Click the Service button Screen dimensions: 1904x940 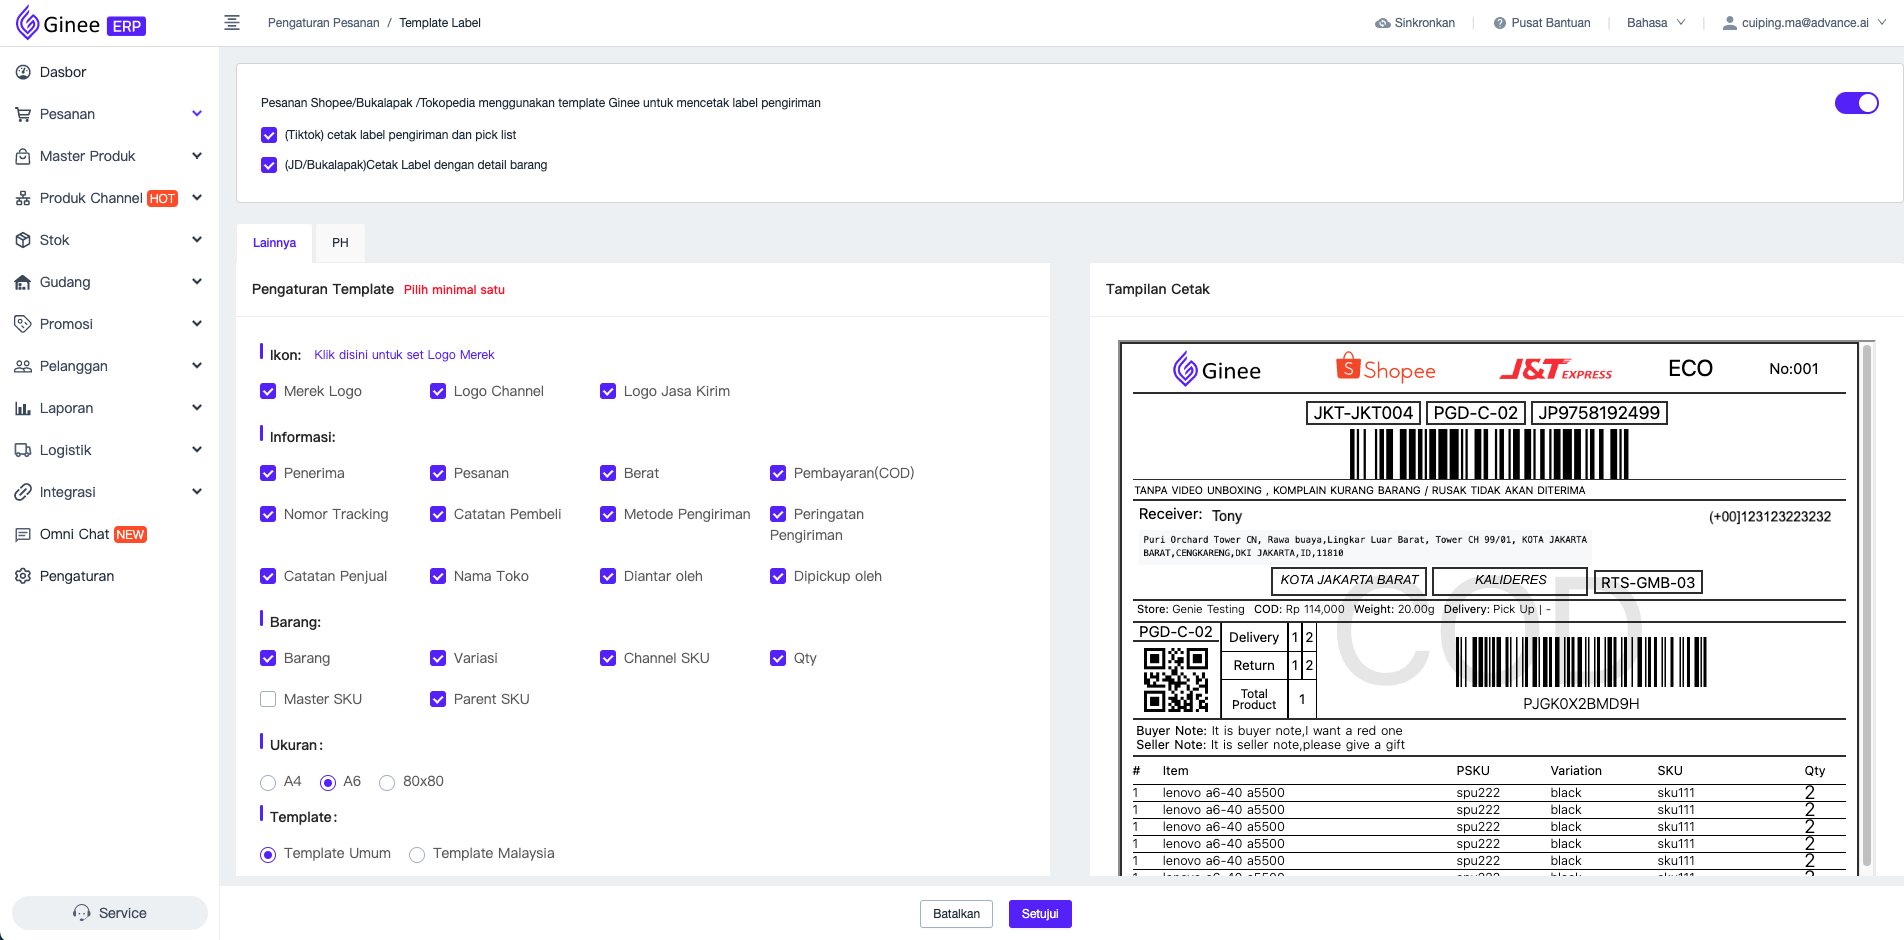110,913
